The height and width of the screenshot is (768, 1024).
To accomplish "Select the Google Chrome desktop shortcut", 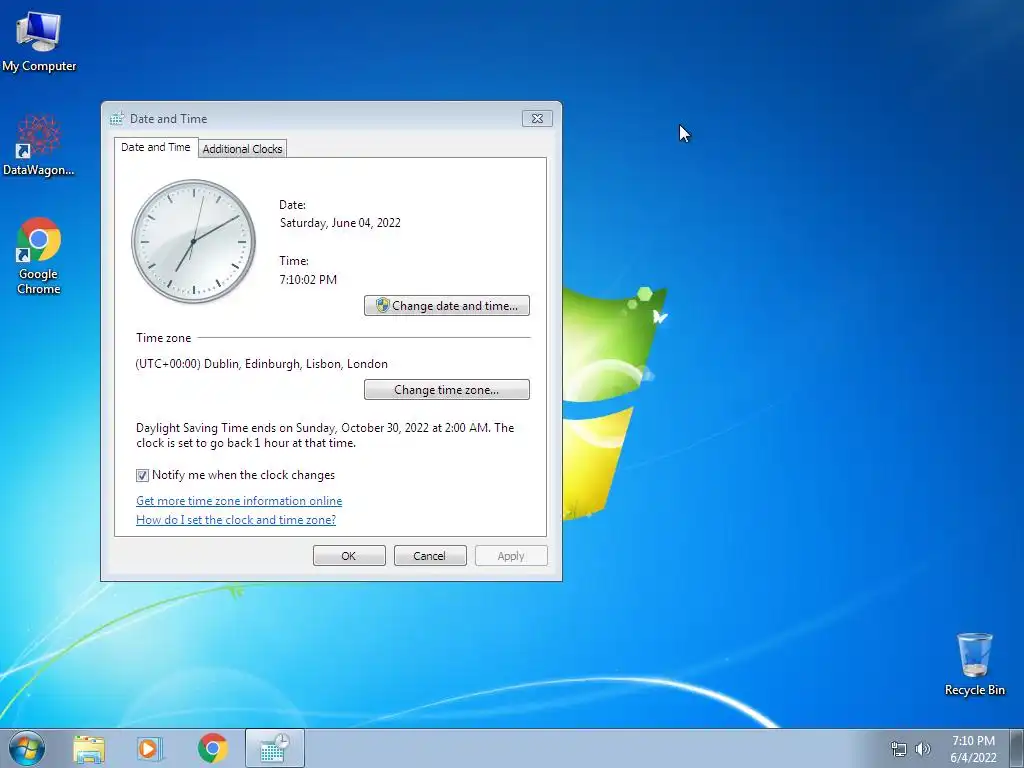I will tap(39, 255).
